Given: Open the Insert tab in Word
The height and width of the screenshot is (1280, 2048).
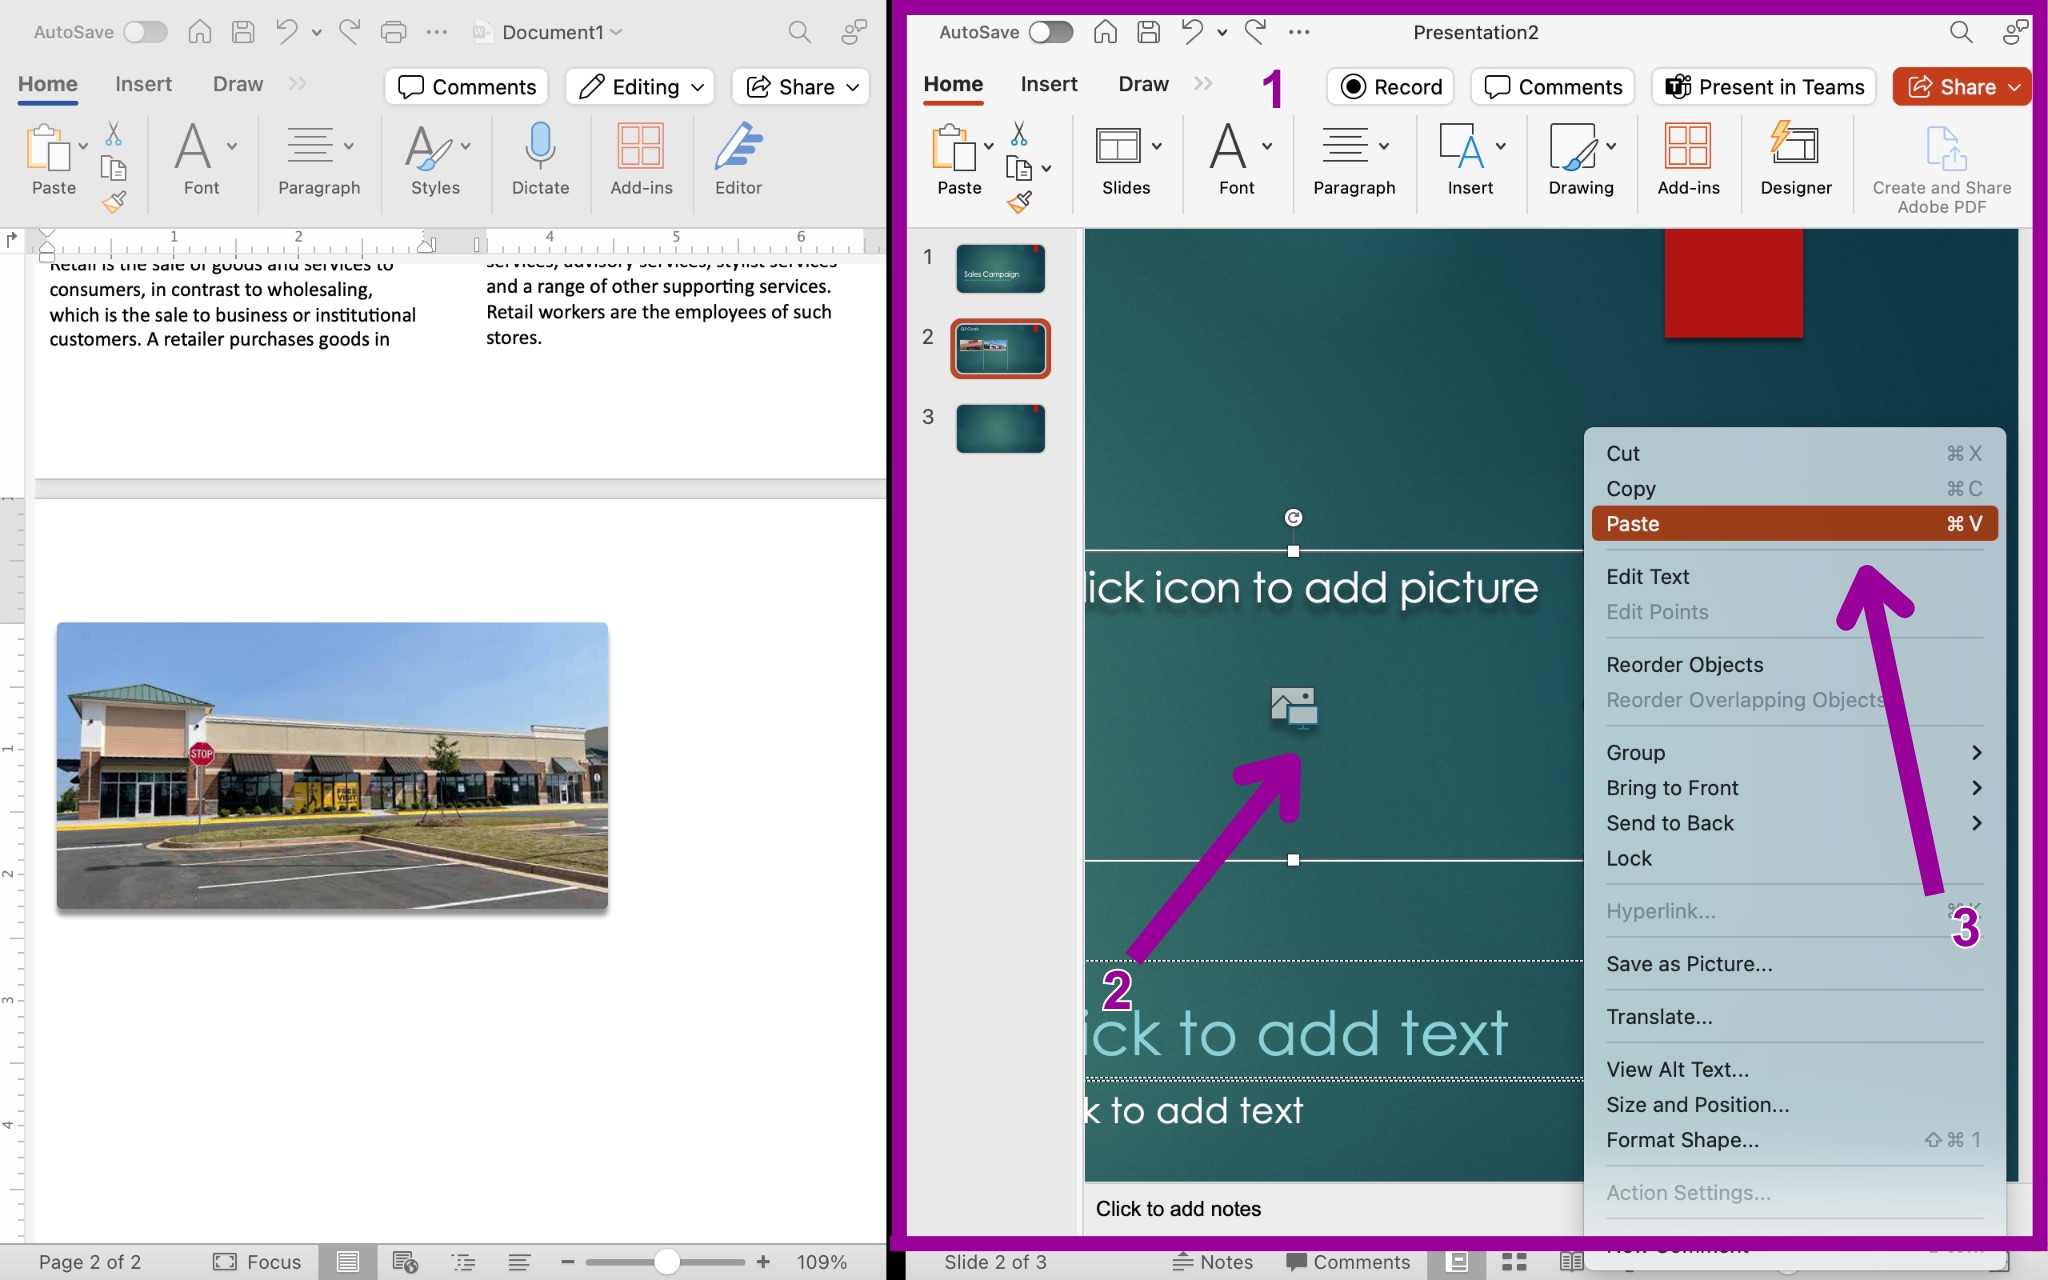Looking at the screenshot, I should (143, 85).
